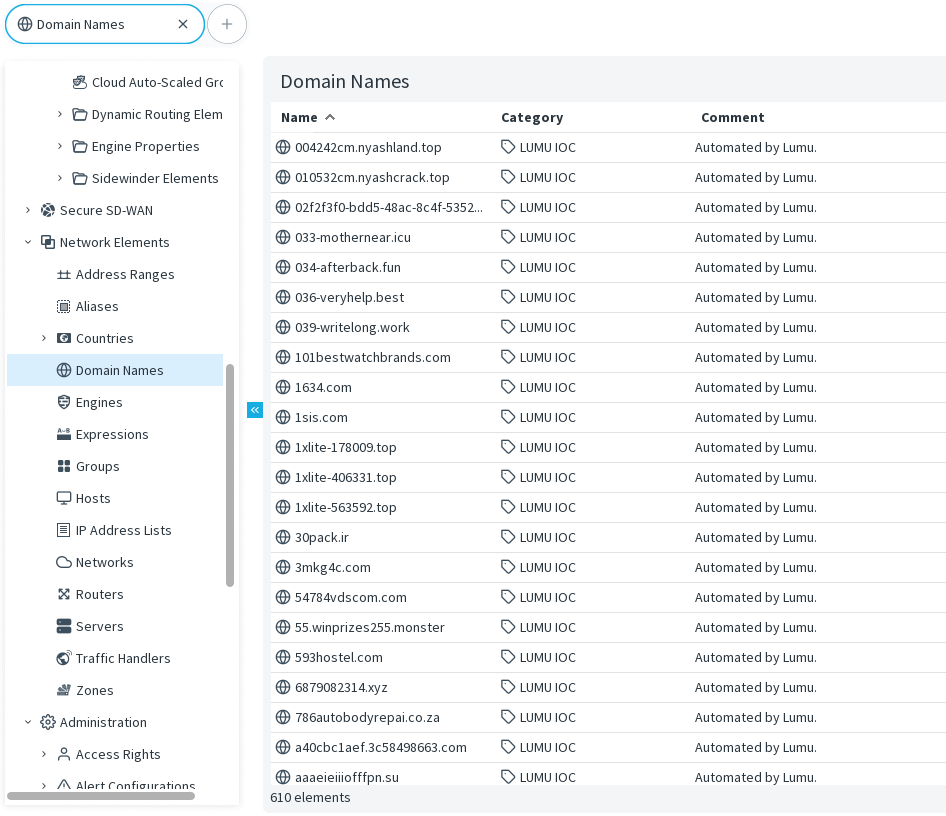Image resolution: width=946 pixels, height=816 pixels.
Task: Click LUMU IOC tag icon for 1634.com
Action: pyautogui.click(x=508, y=387)
